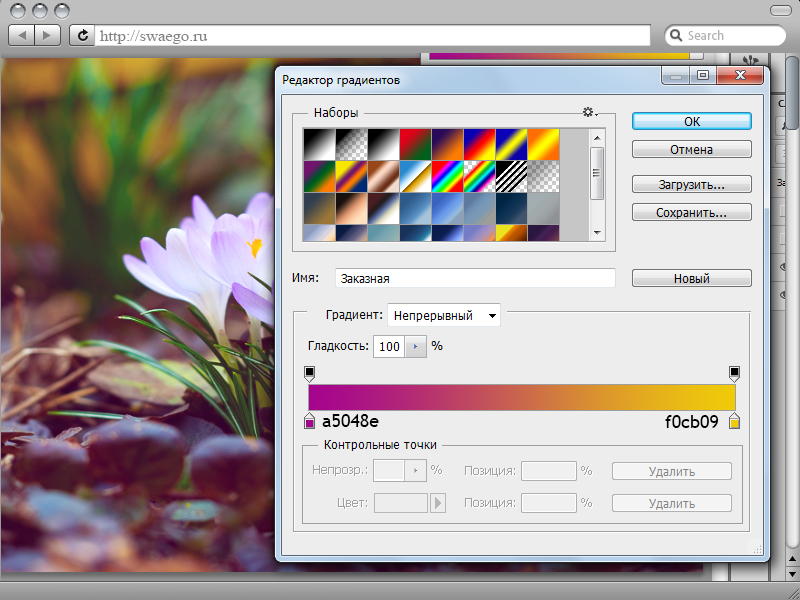Click the Гладкость value field 100
This screenshot has width=800, height=600.
389,346
